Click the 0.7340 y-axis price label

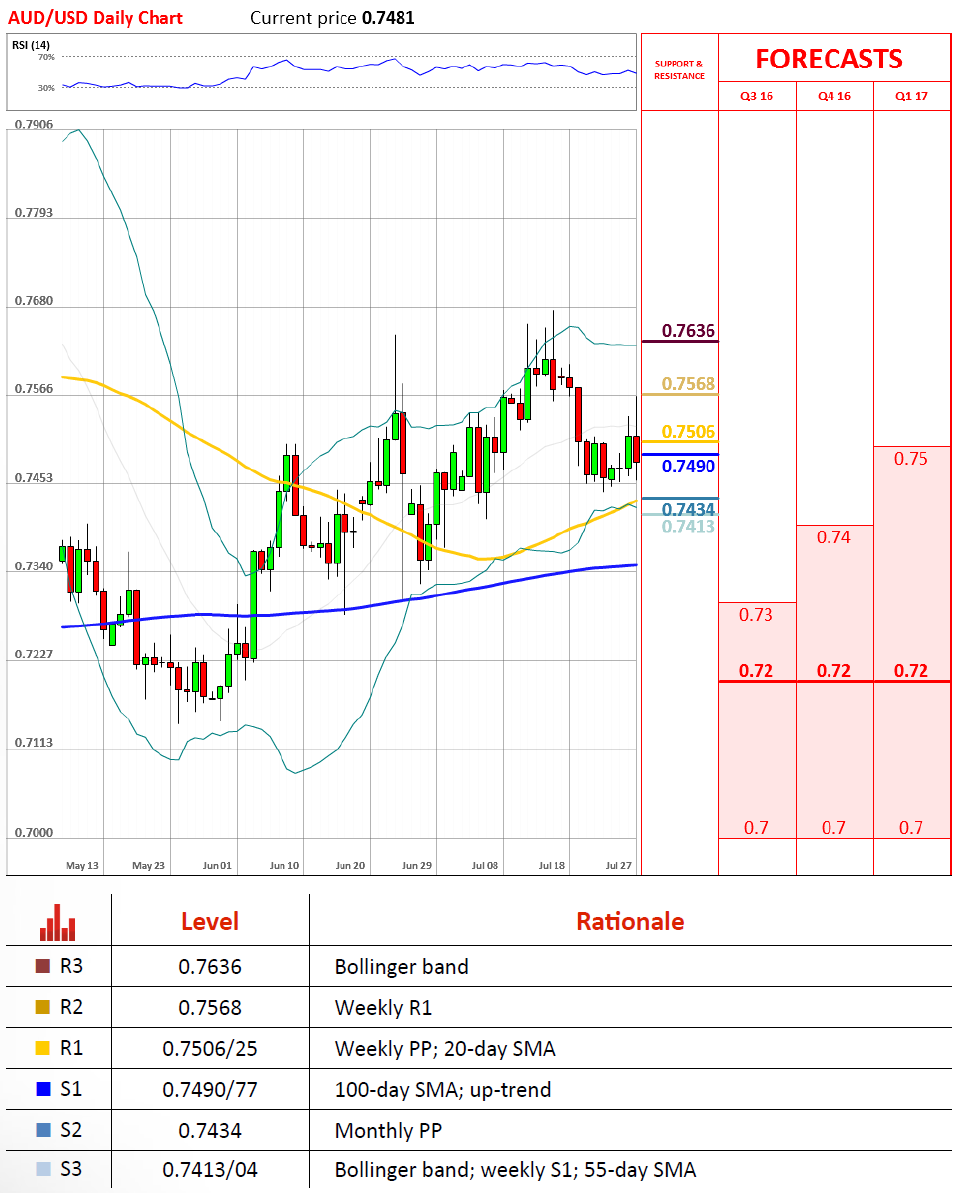point(34,567)
